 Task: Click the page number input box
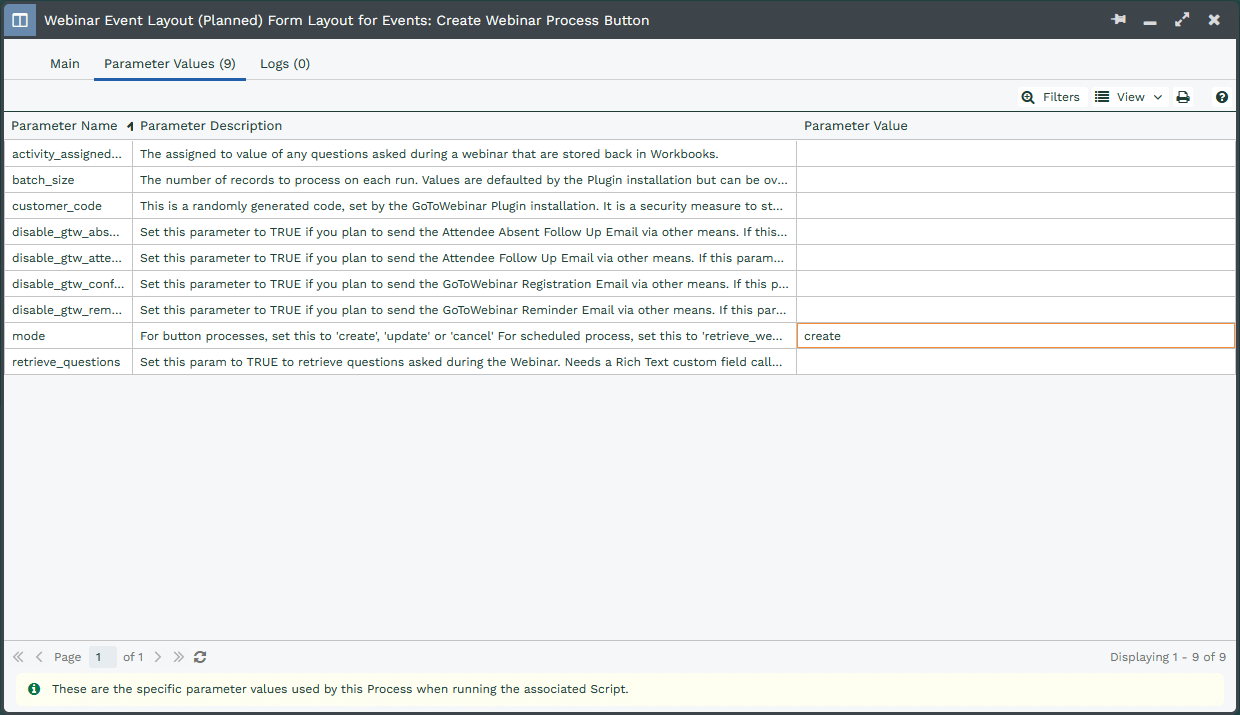coord(102,657)
